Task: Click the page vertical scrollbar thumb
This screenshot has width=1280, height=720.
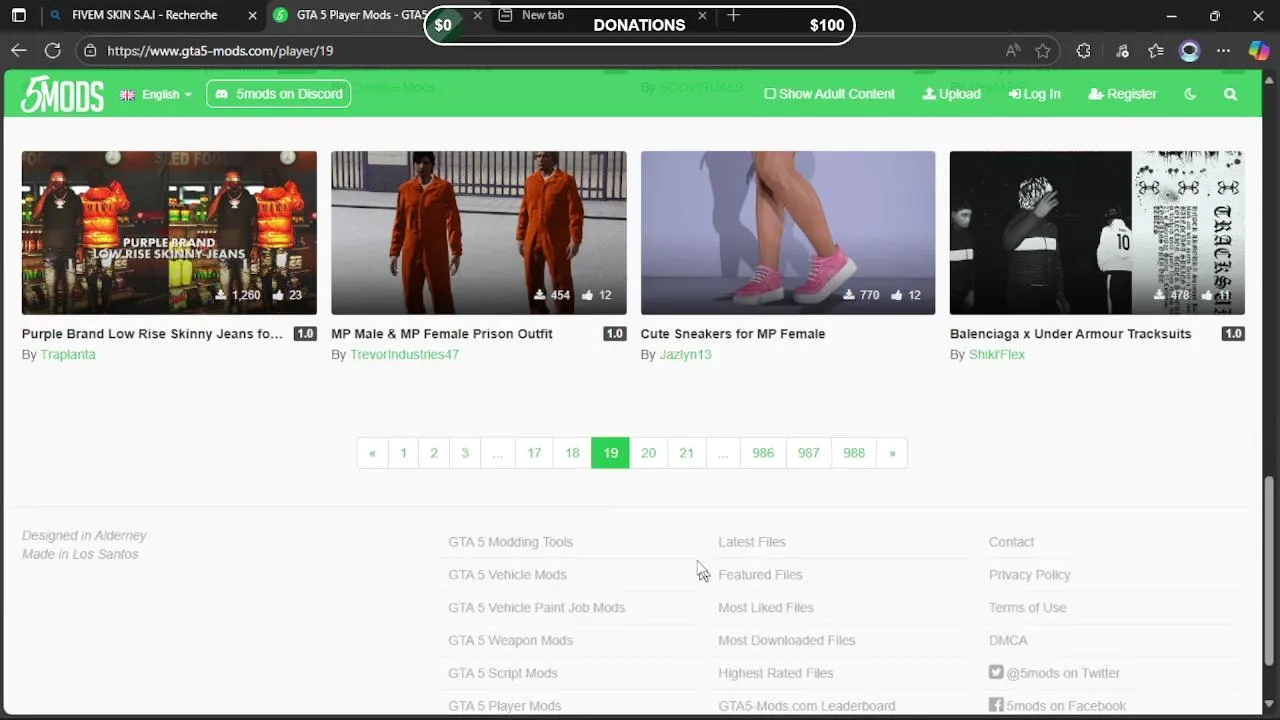Action: pyautogui.click(x=1269, y=571)
